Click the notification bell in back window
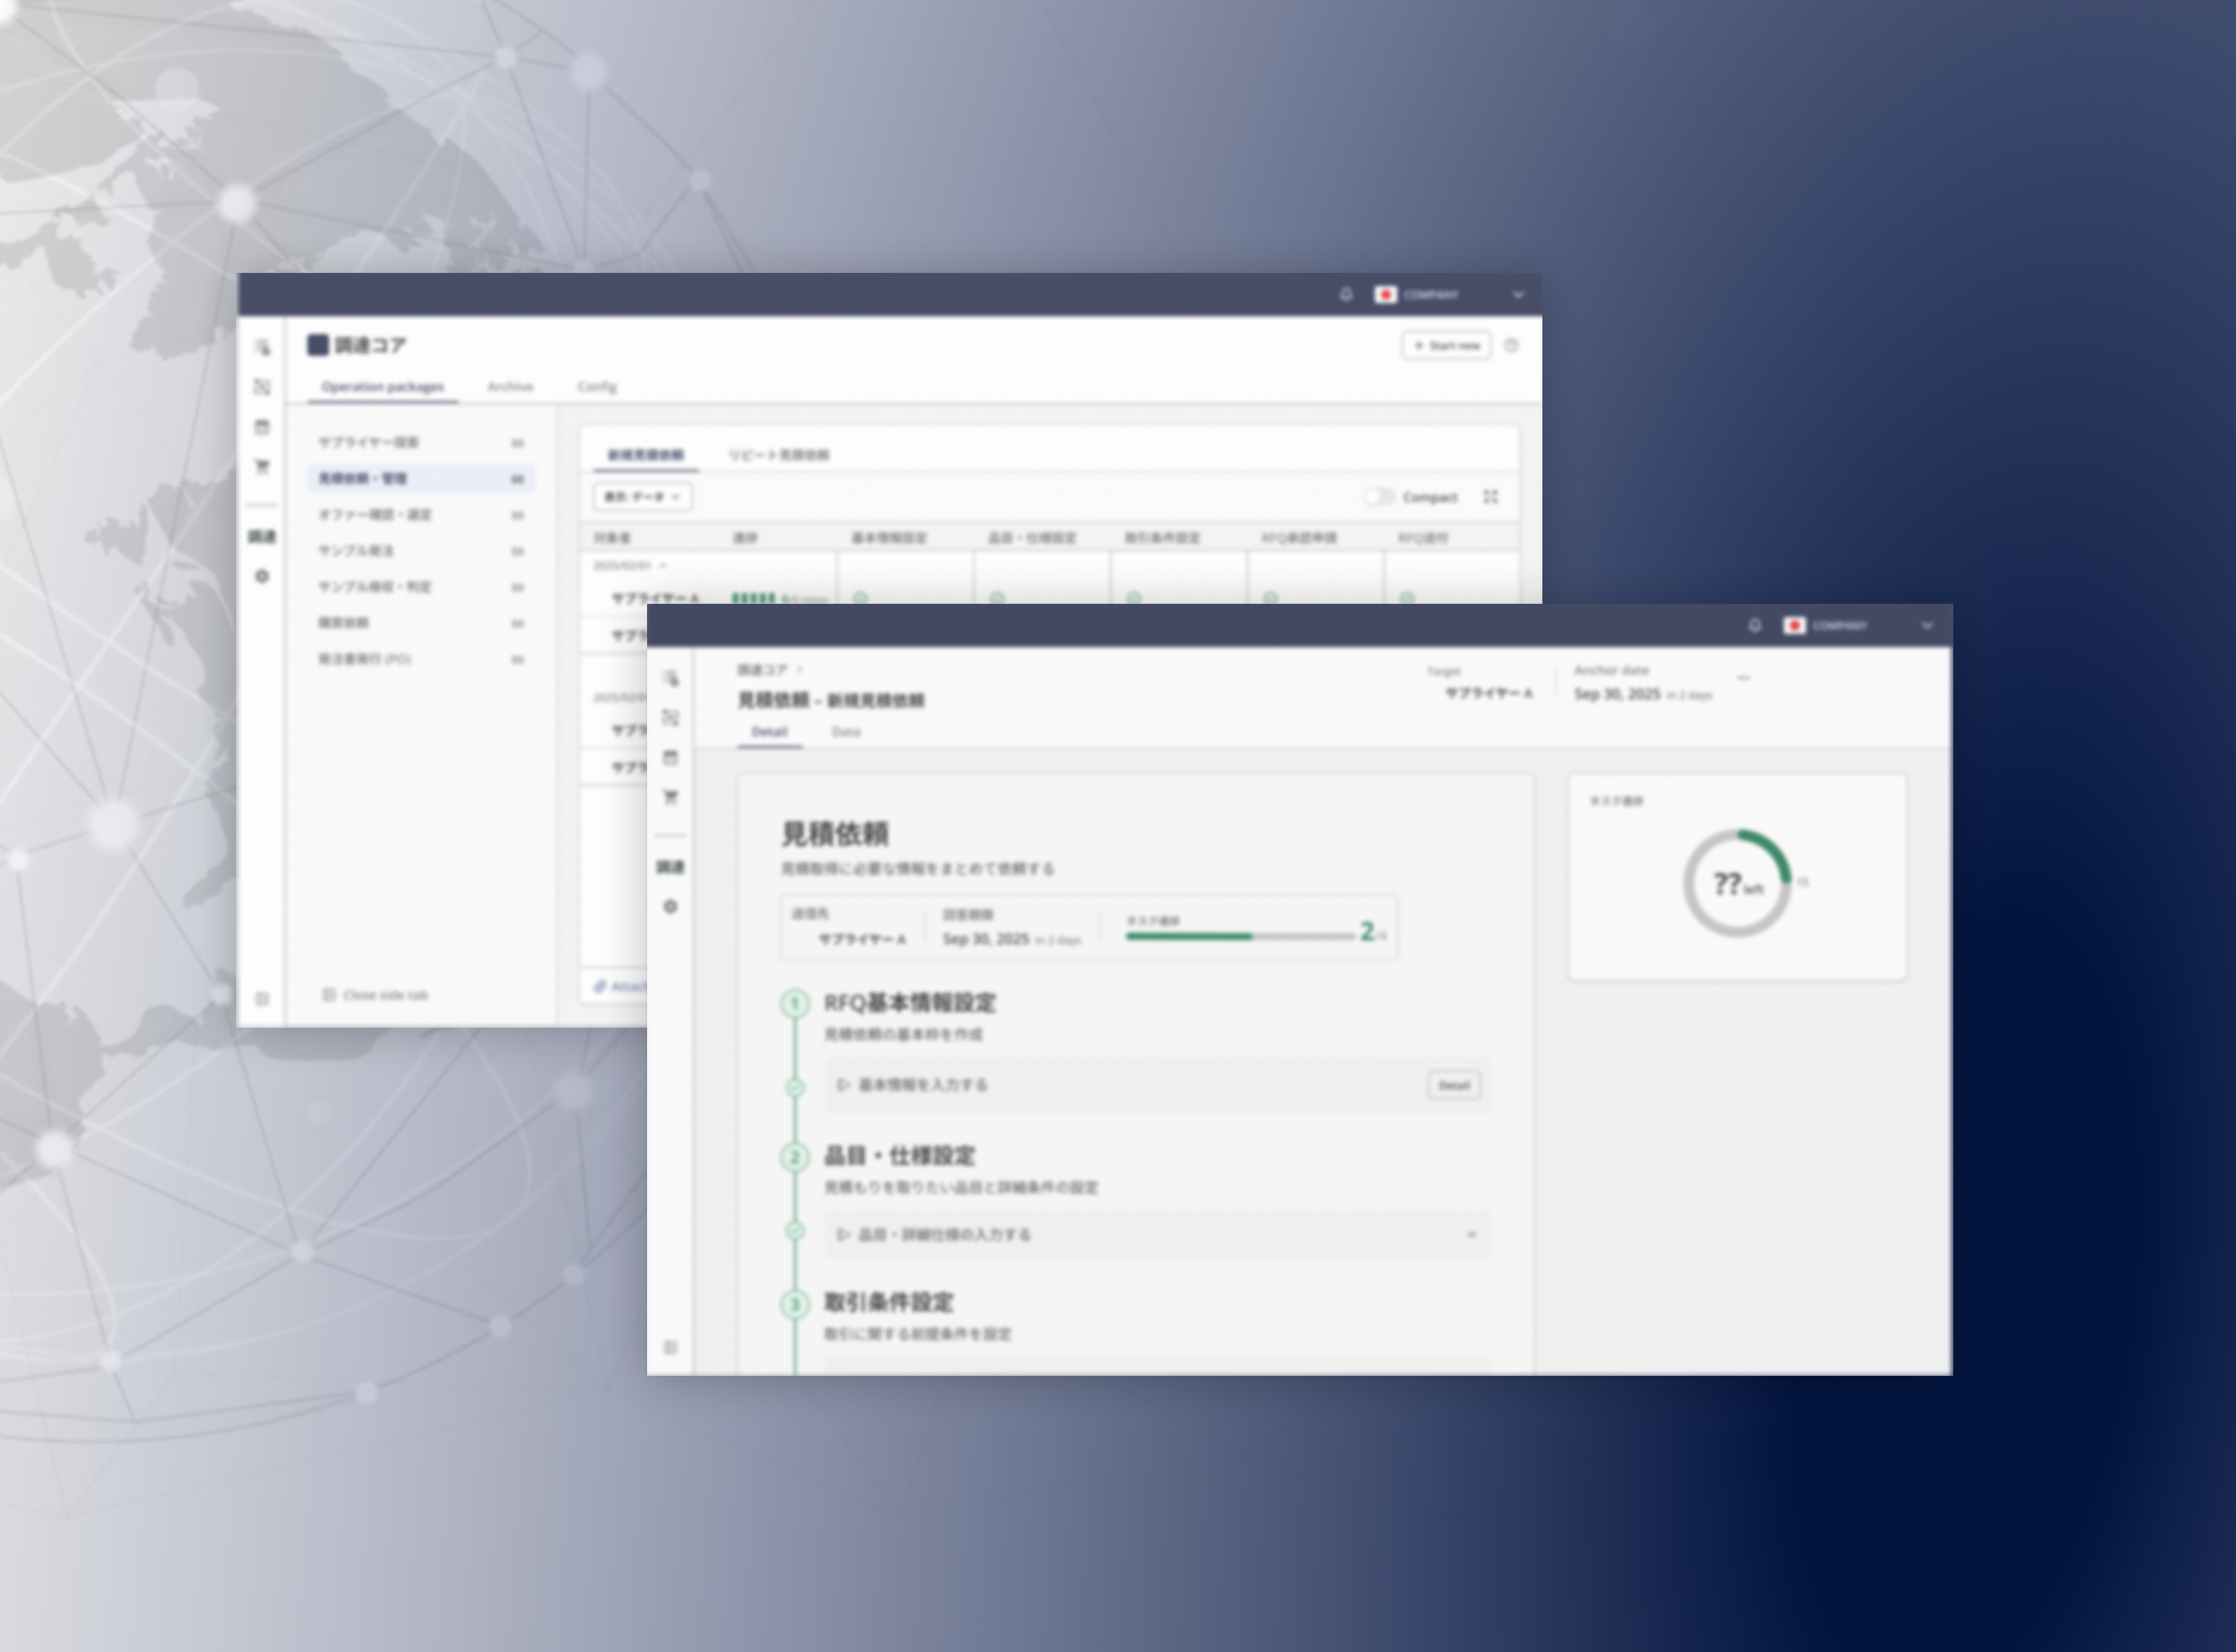This screenshot has height=1652, width=2236. click(x=1345, y=294)
